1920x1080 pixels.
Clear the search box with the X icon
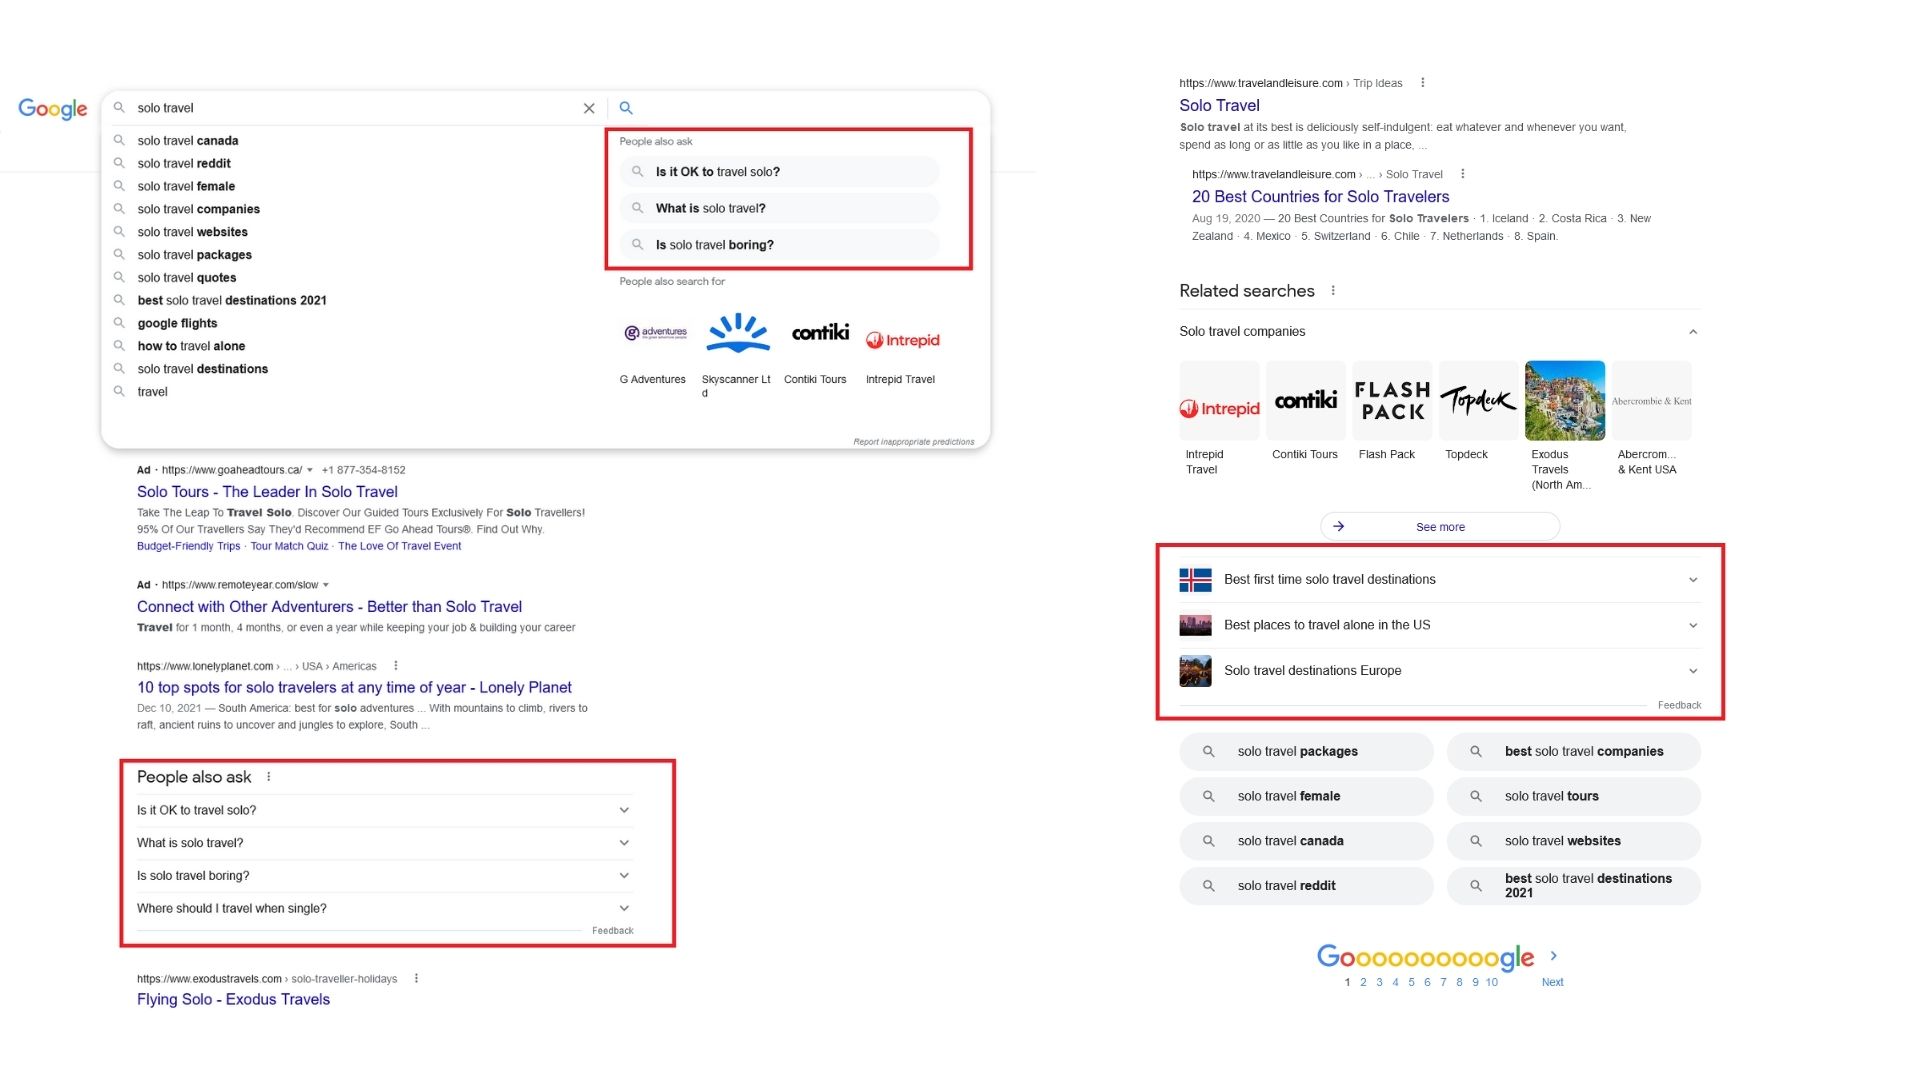pos(589,108)
